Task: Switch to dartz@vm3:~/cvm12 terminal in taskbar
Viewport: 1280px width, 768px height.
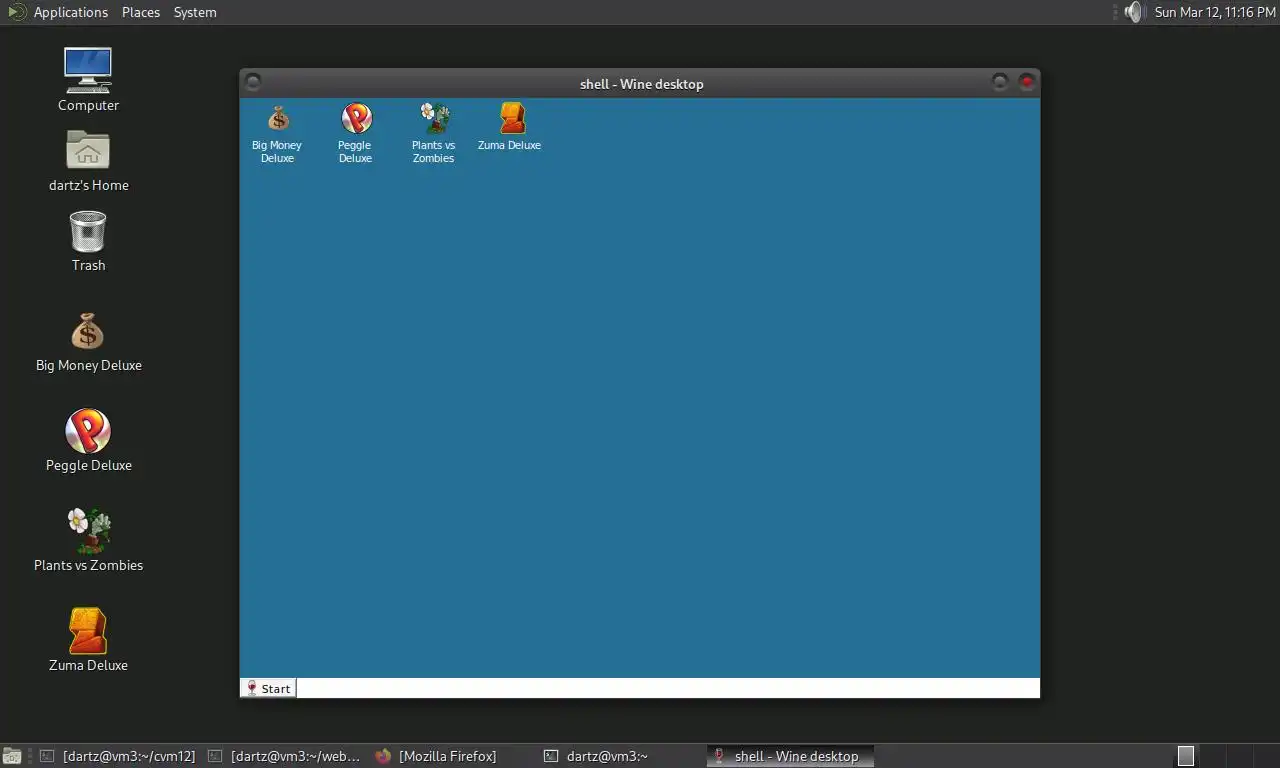Action: click(118, 756)
